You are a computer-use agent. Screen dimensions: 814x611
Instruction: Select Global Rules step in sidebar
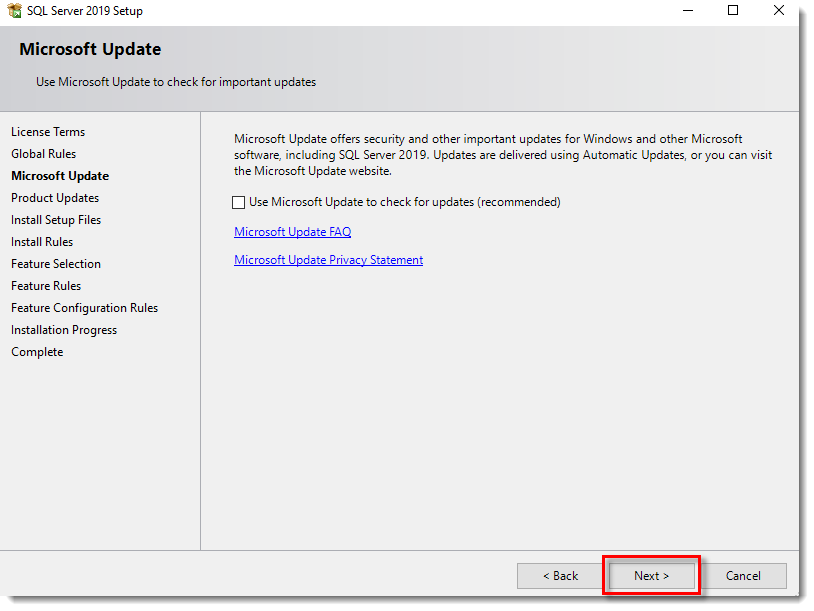tap(44, 154)
